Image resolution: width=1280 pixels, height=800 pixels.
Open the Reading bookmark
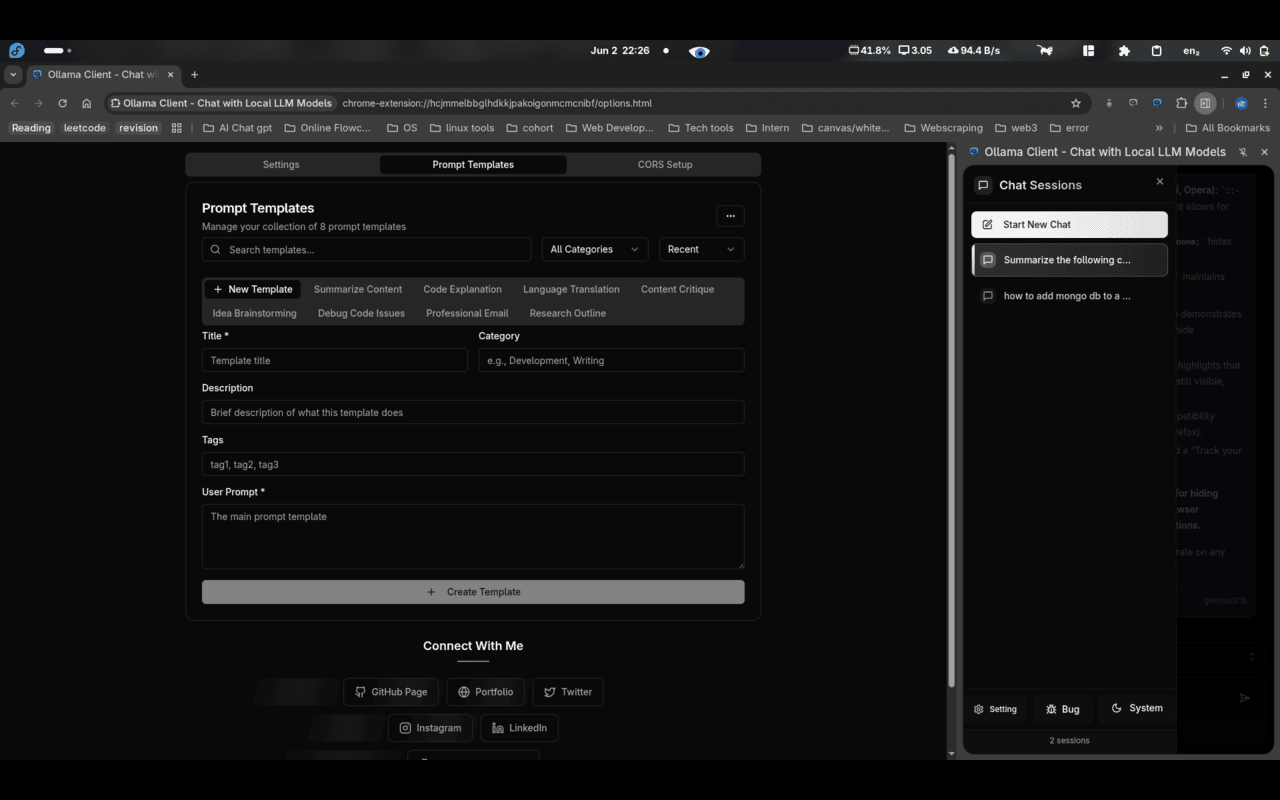[x=31, y=128]
